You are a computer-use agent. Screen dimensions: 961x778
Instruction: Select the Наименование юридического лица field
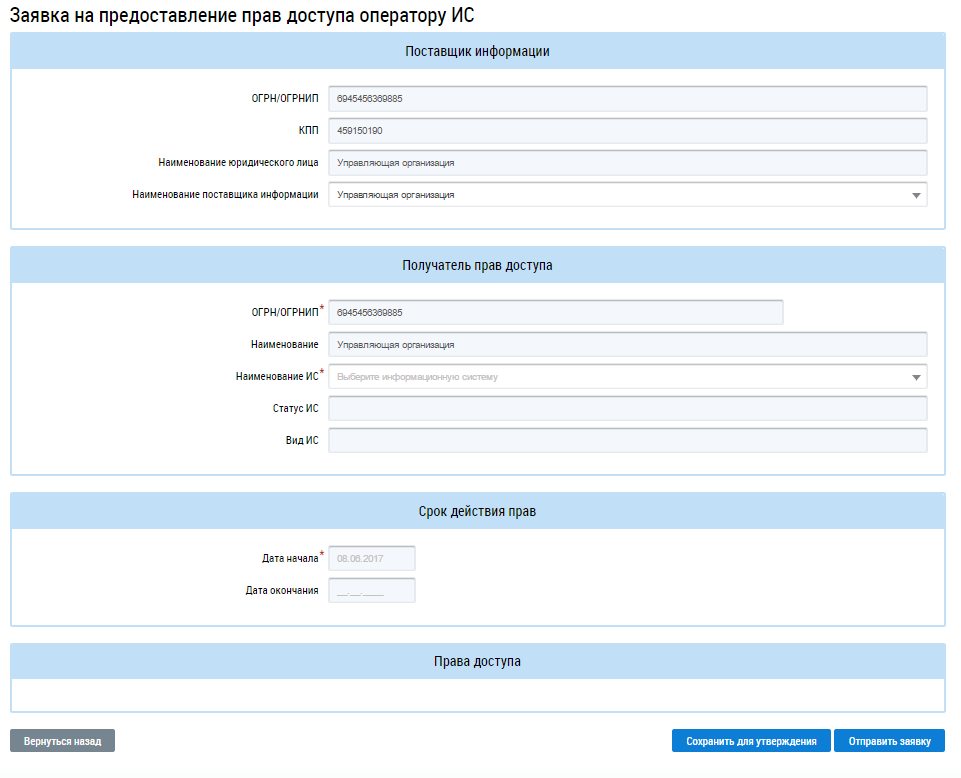pyautogui.click(x=627, y=163)
